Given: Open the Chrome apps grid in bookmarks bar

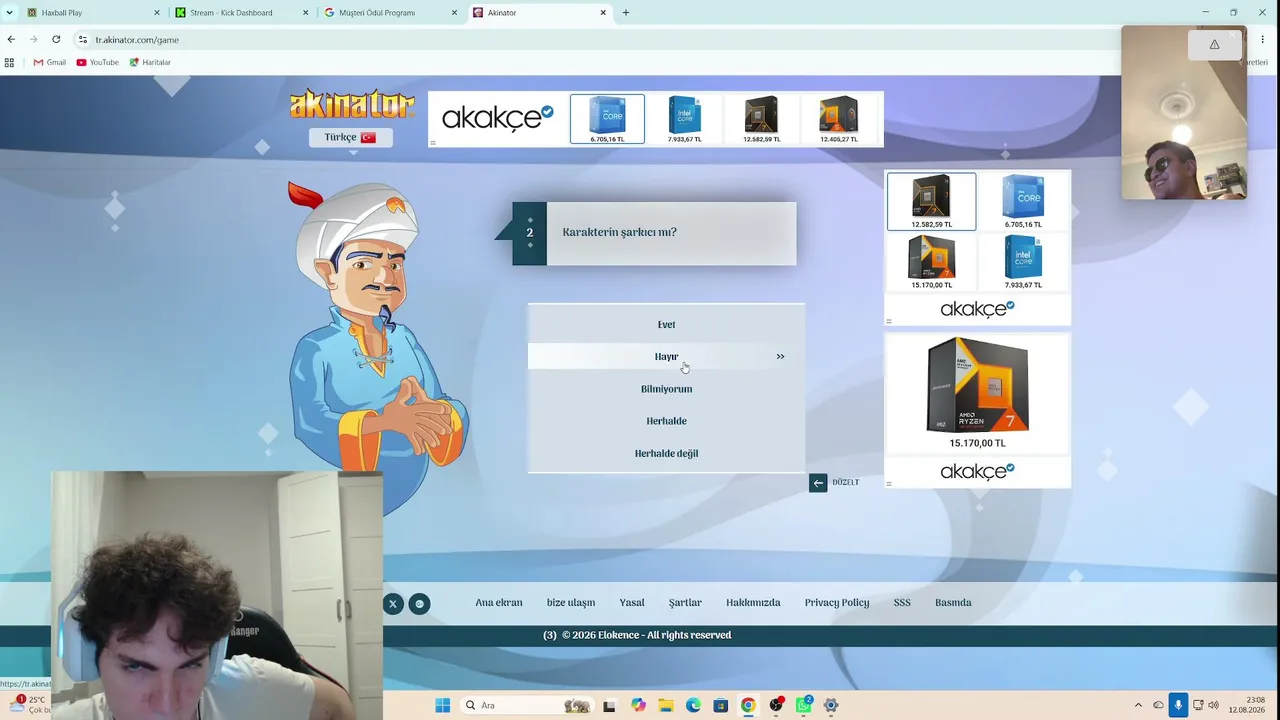Looking at the screenshot, I should (9, 62).
